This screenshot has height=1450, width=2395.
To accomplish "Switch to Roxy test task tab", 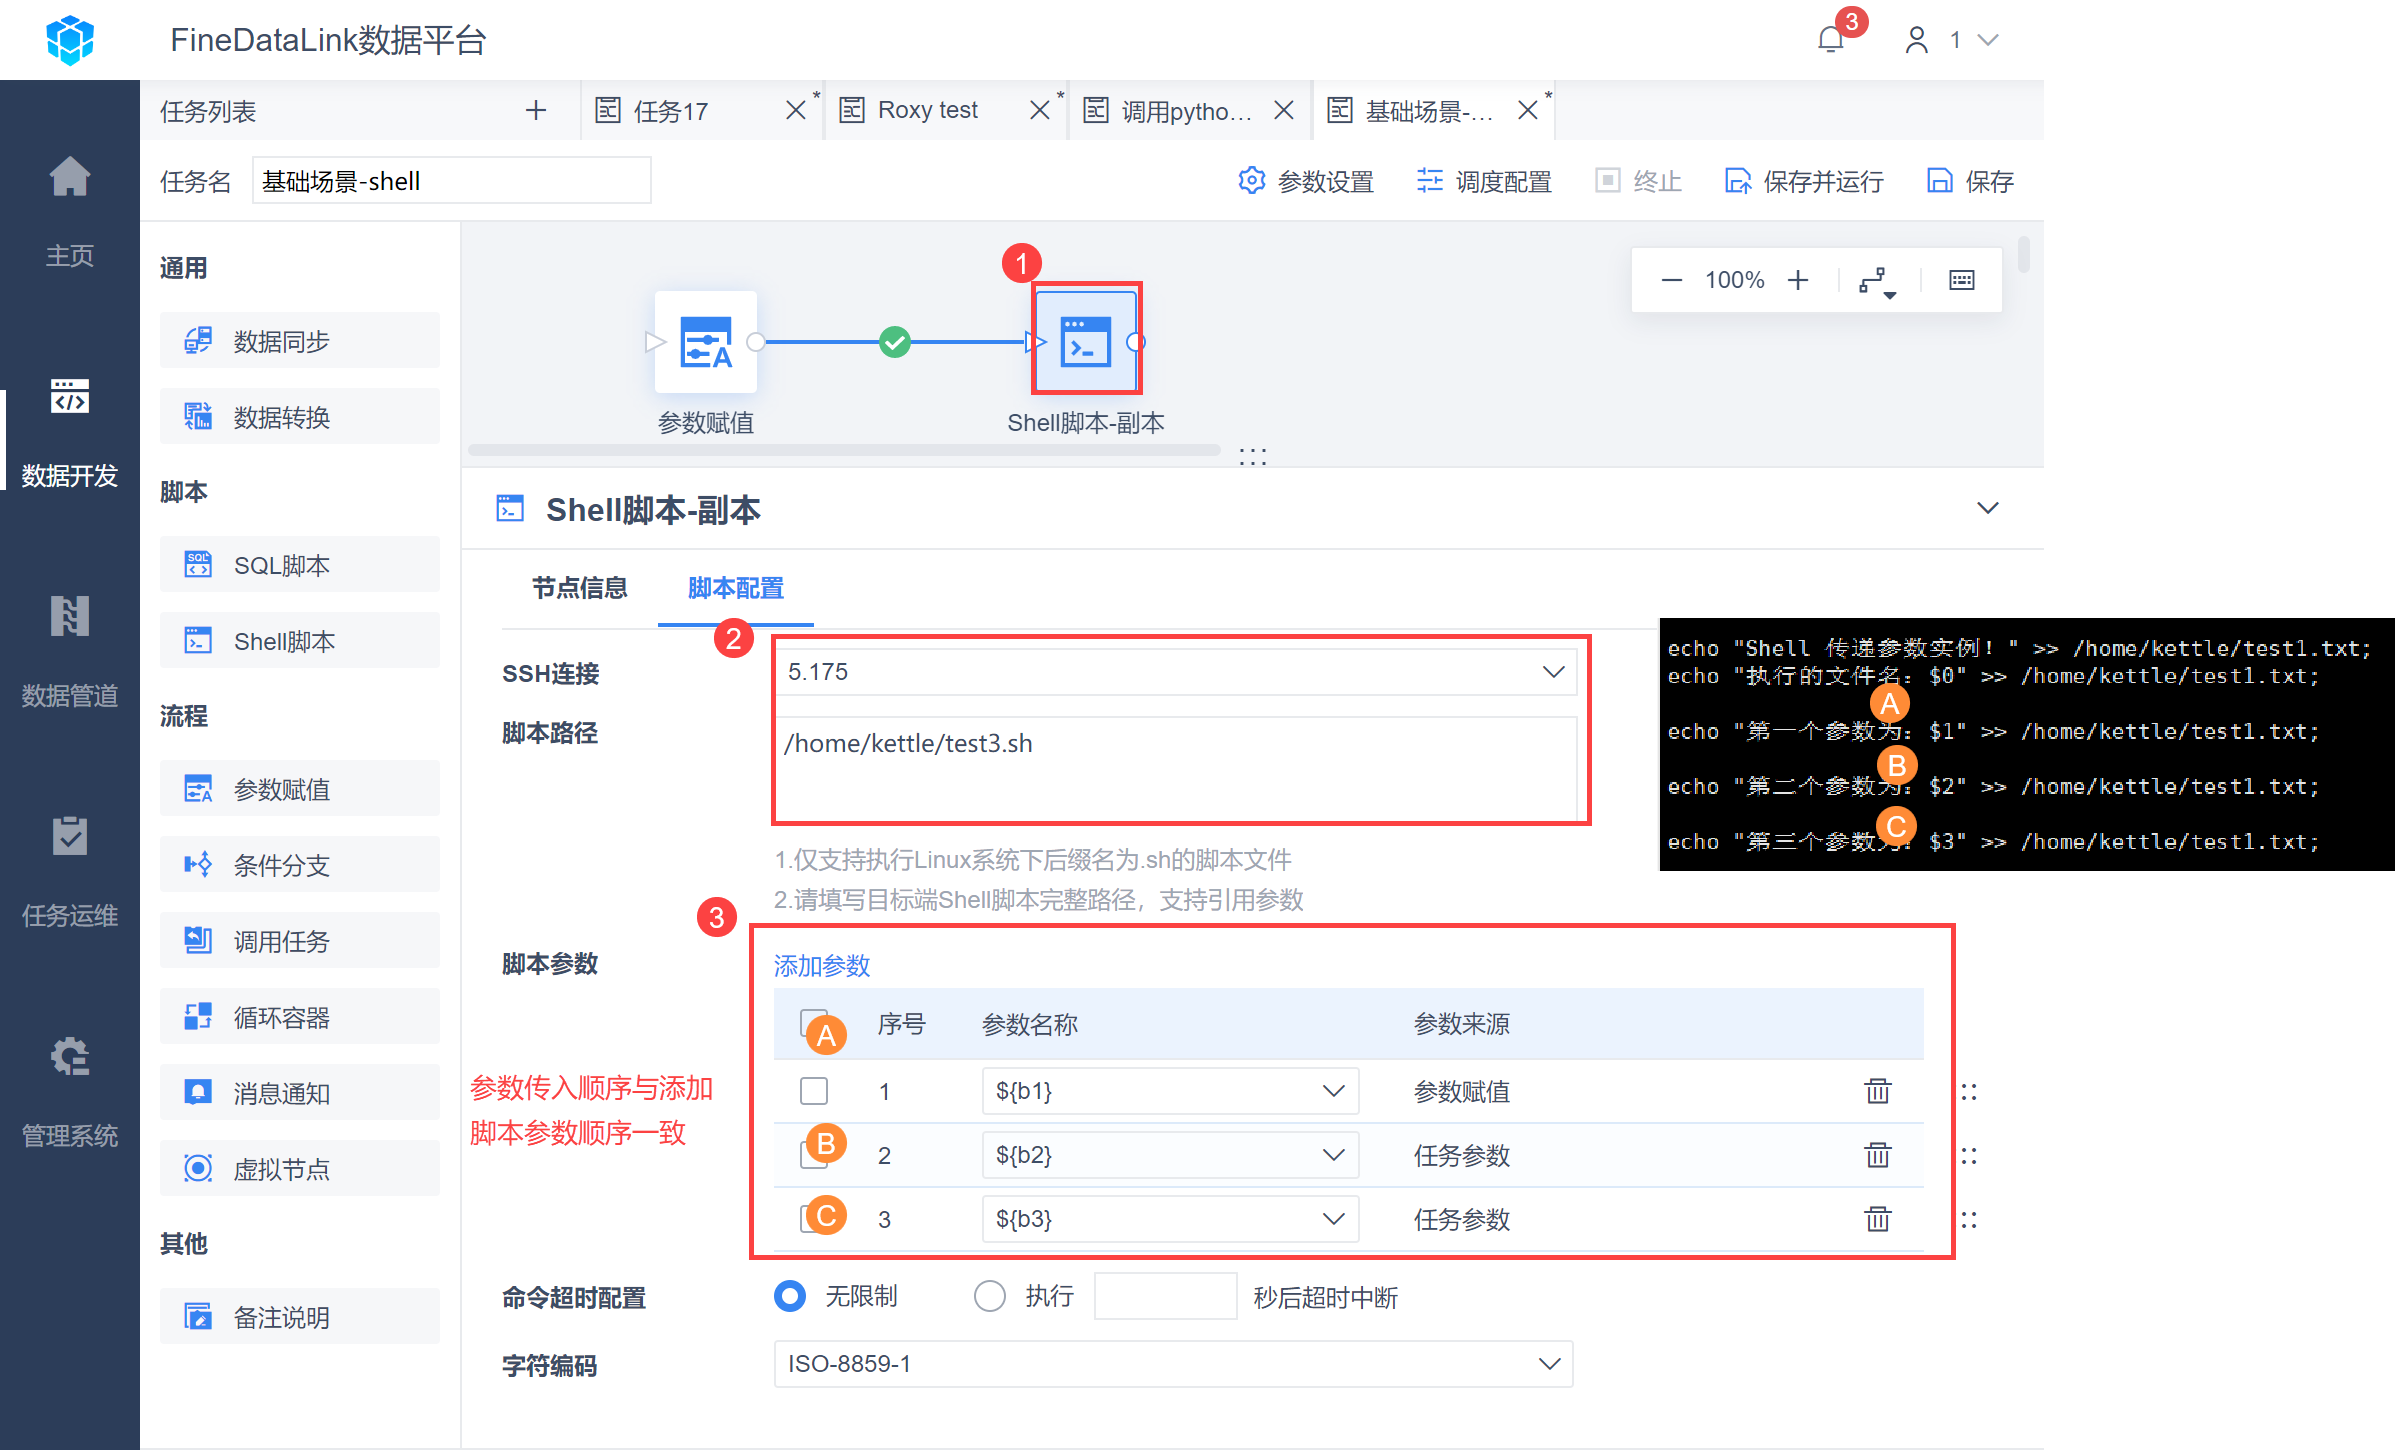I will (x=927, y=110).
